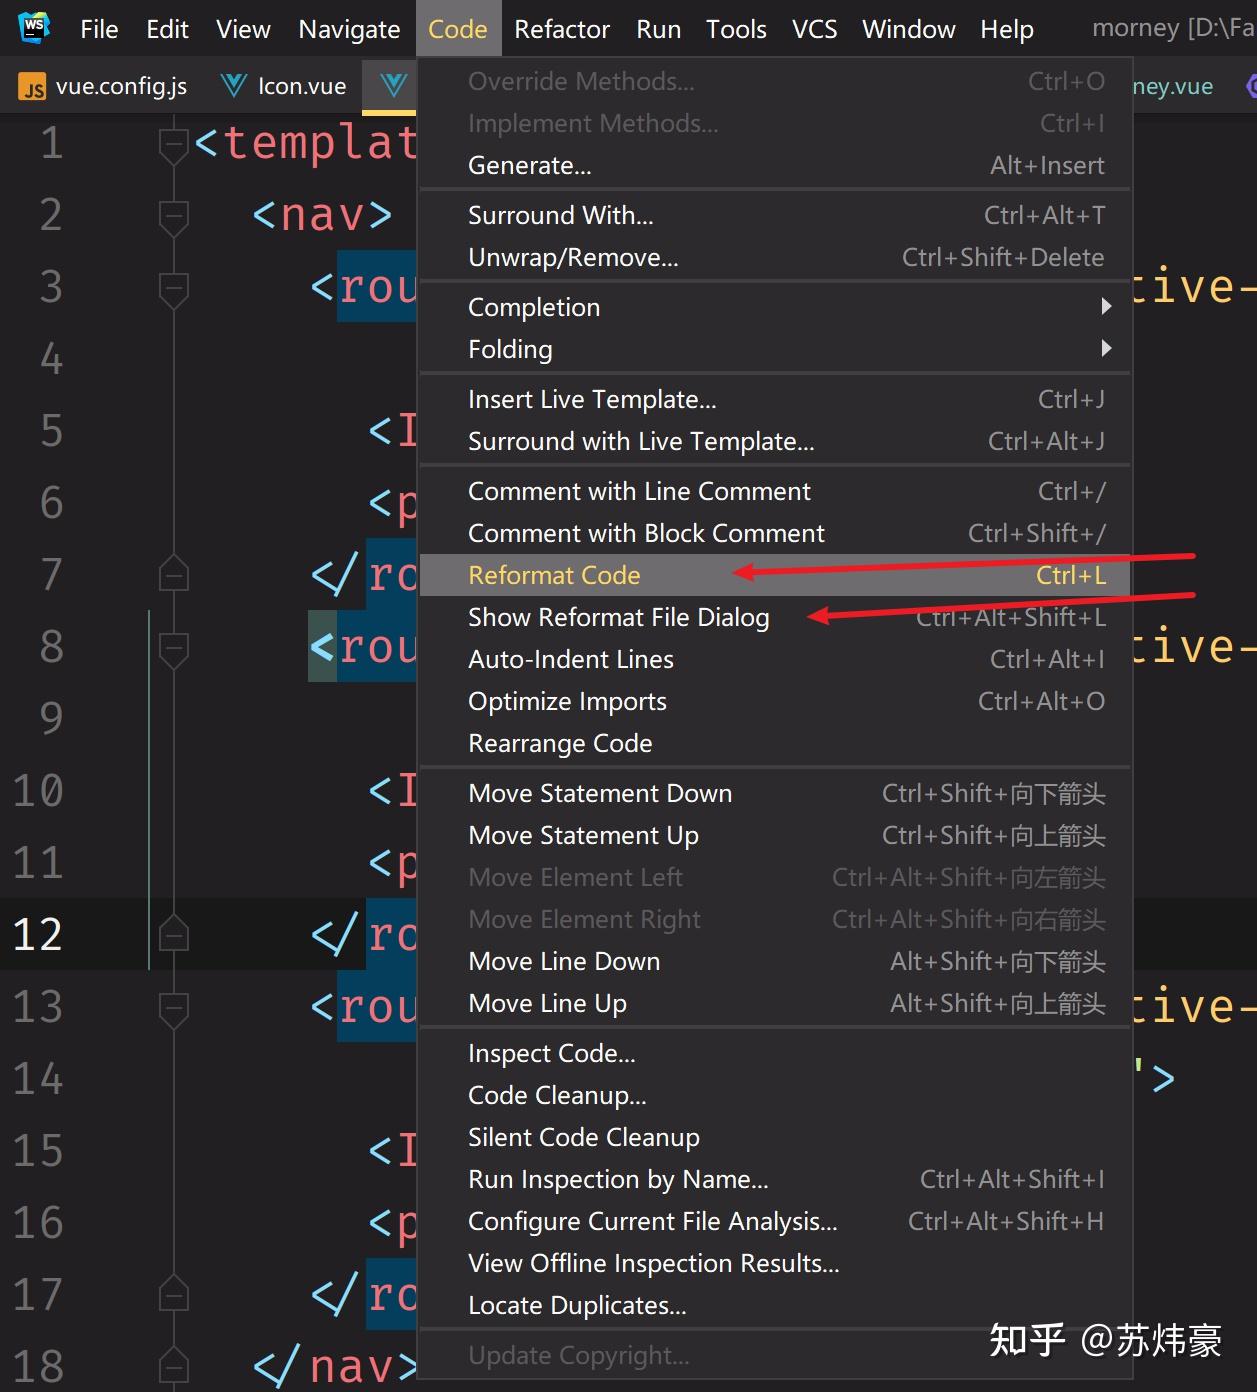The image size is (1257, 1392).
Task: Expand the Folding submenu arrow
Action: pos(1106,349)
